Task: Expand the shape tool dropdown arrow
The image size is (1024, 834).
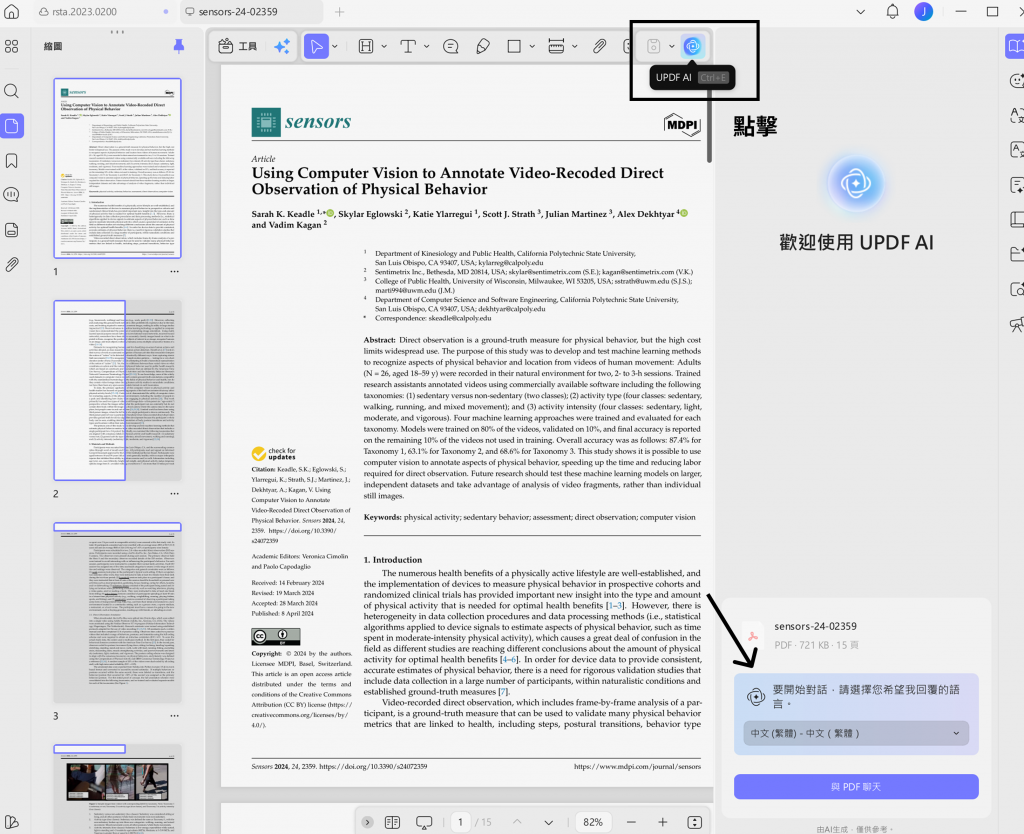Action: (x=532, y=46)
